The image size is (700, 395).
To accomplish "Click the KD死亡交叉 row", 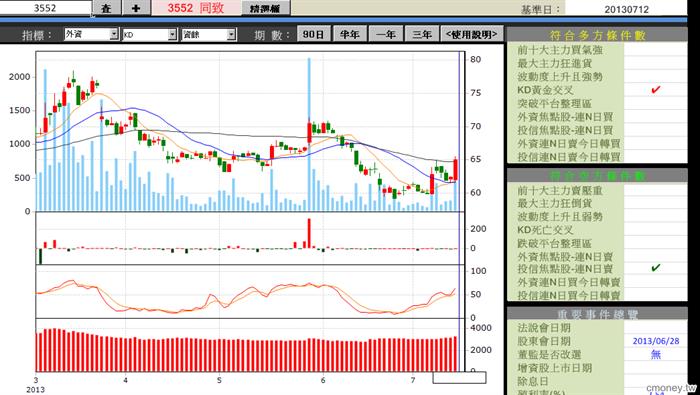I will 597,230.
